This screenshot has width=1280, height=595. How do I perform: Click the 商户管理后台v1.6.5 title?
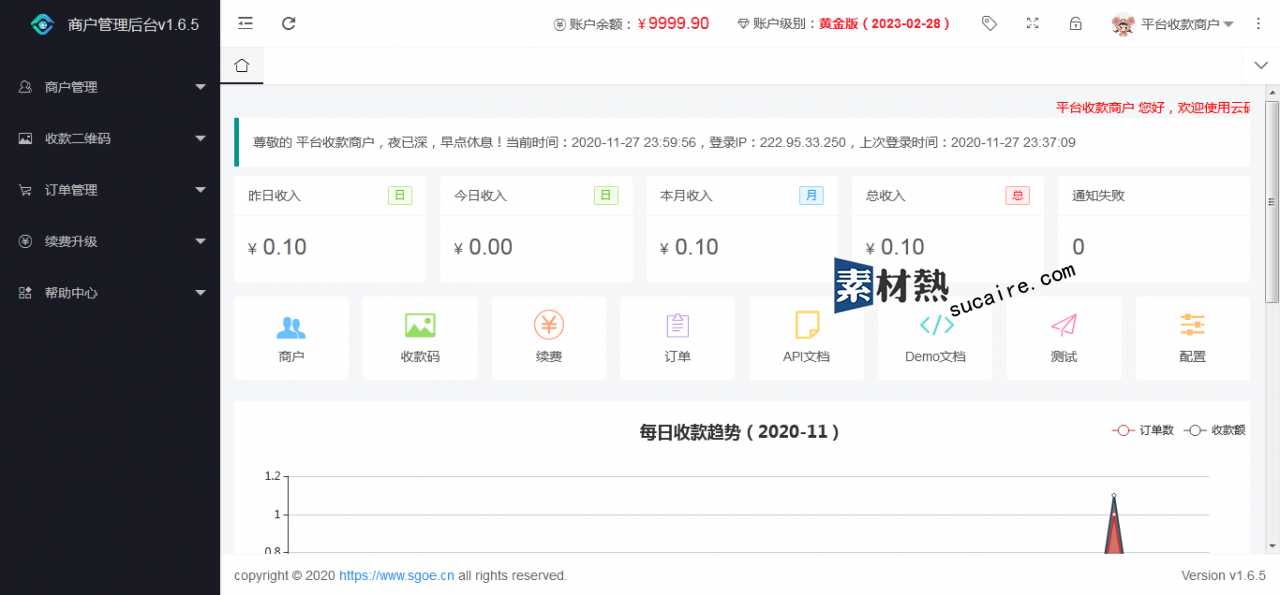point(133,24)
